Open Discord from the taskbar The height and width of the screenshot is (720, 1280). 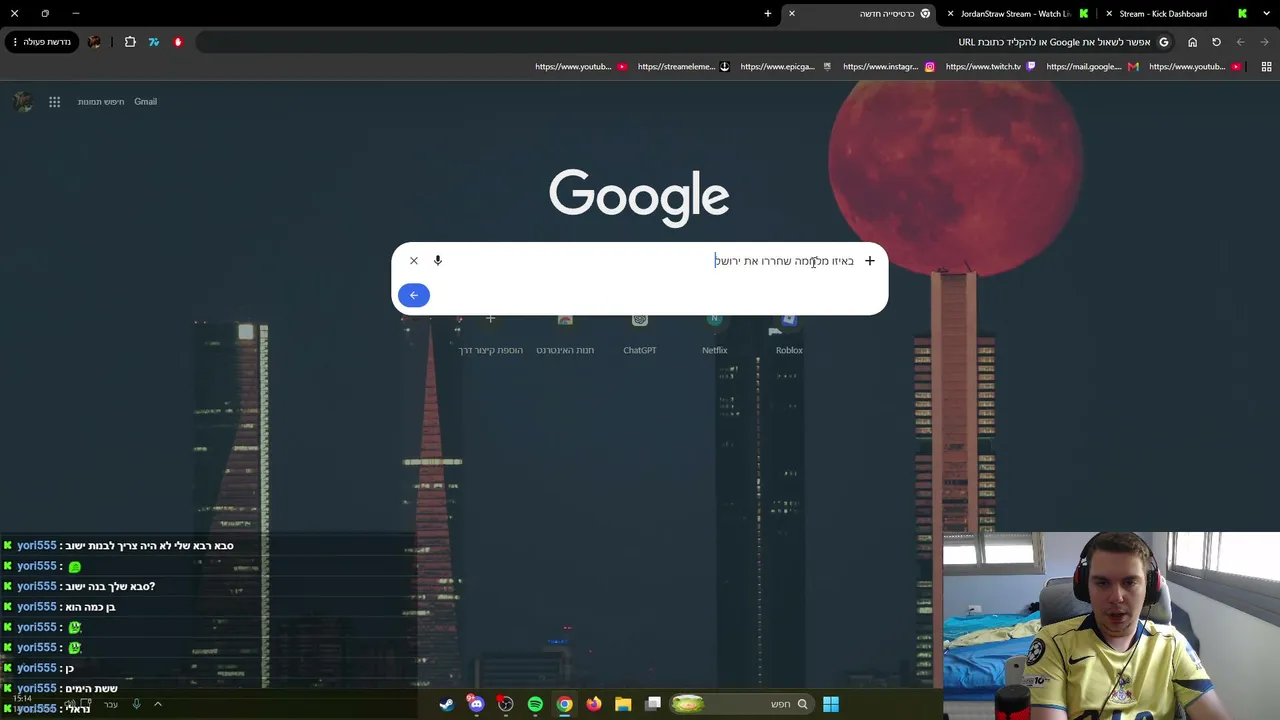pos(476,704)
